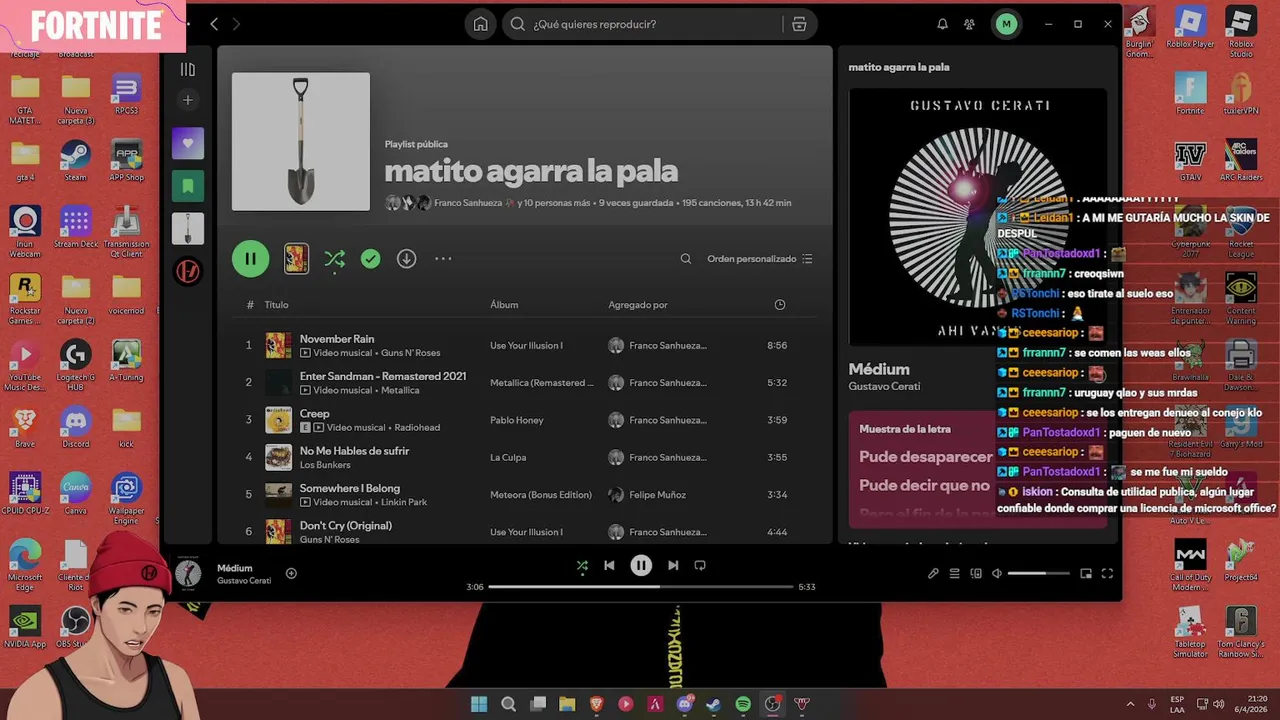Show hidden tray icons chevron
Screen dimensions: 1280x720
tap(1130, 704)
